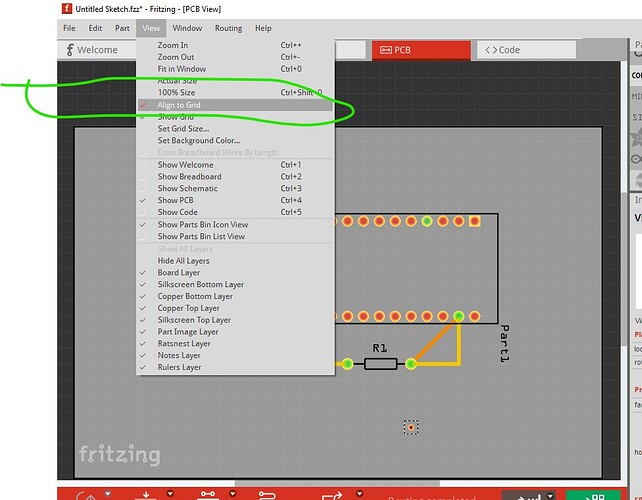Select the lone via pad below R1

pyautogui.click(x=410, y=427)
